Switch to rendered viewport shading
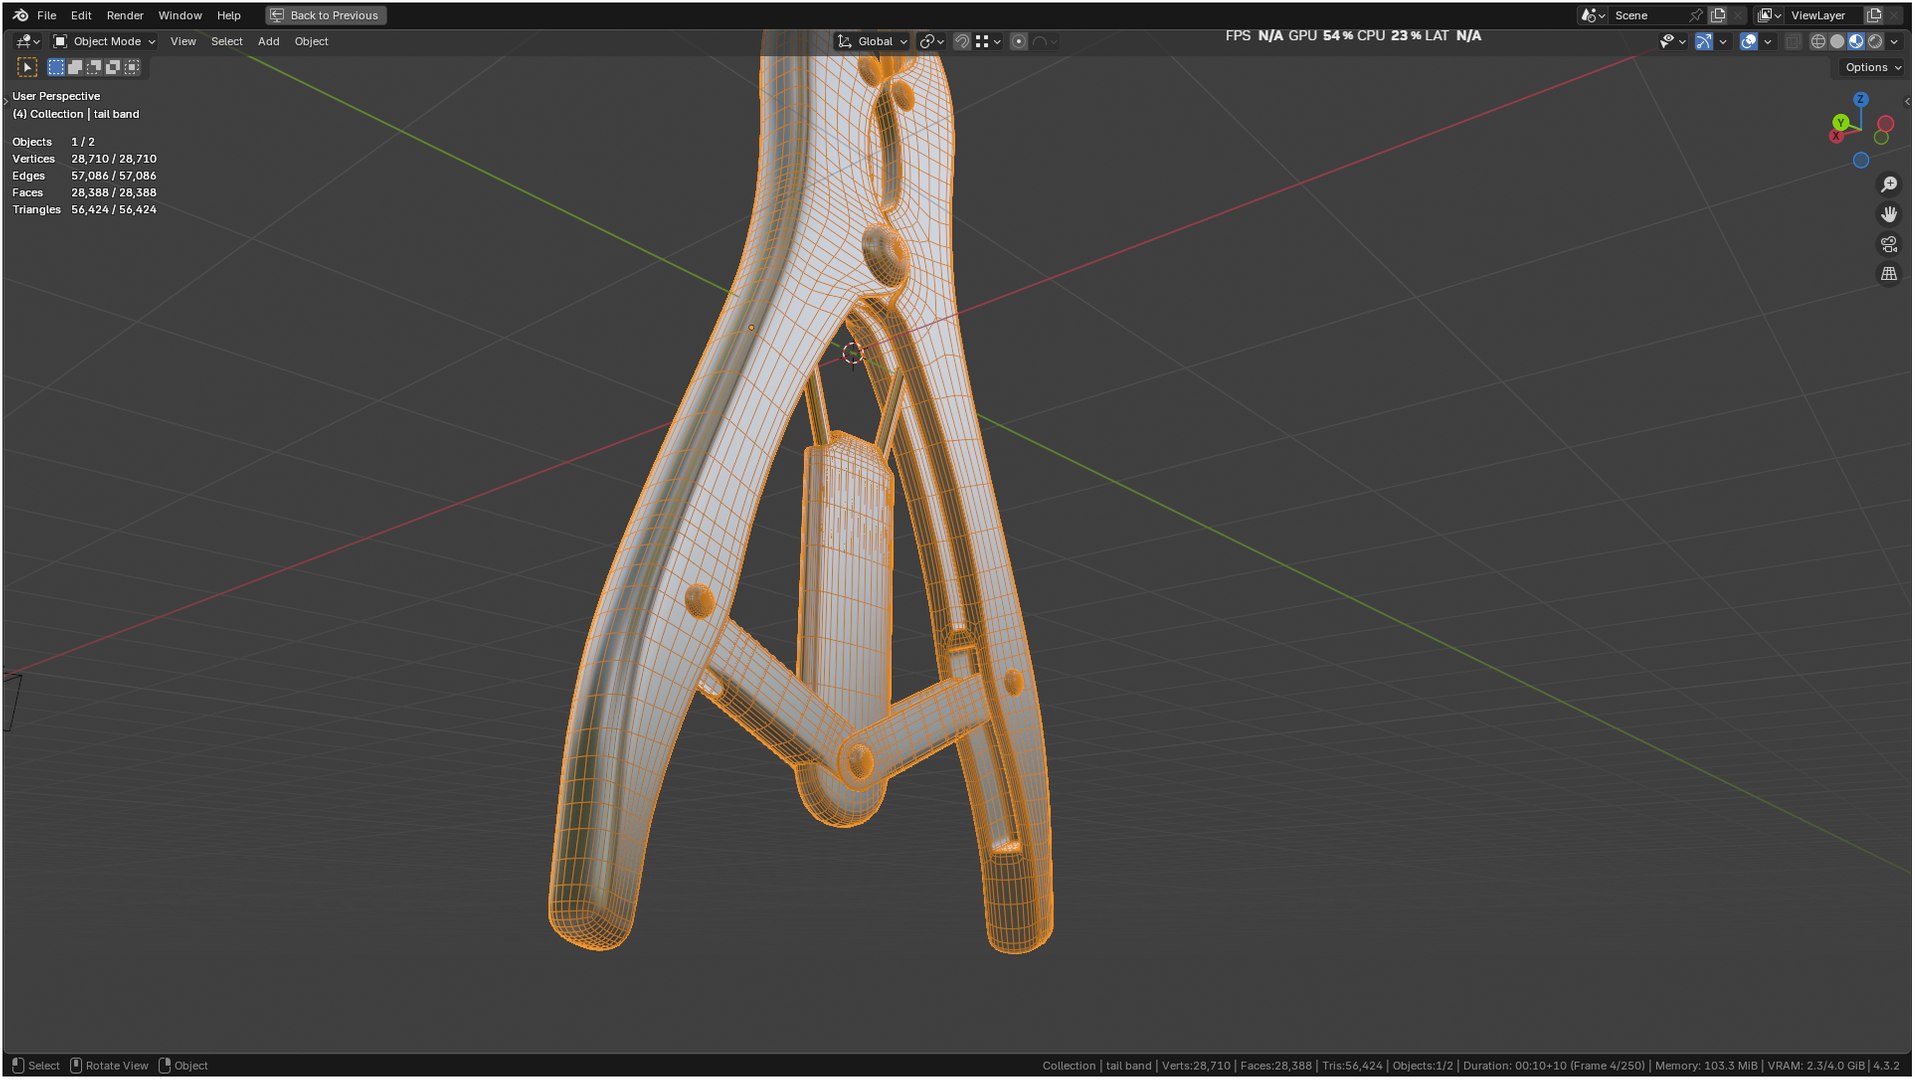The height and width of the screenshot is (1080, 1915). pos(1875,41)
